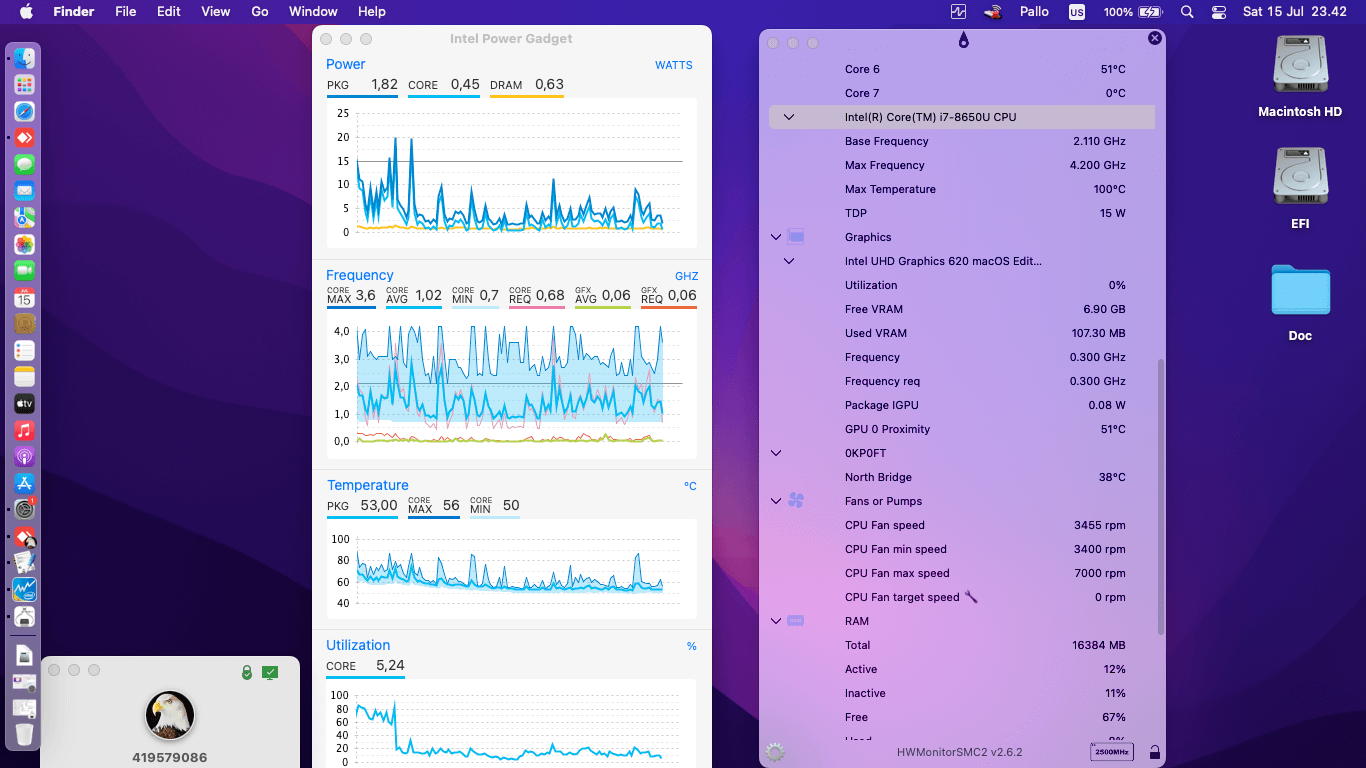Open App Store from the Dock
The width and height of the screenshot is (1366, 768).
coord(24,483)
